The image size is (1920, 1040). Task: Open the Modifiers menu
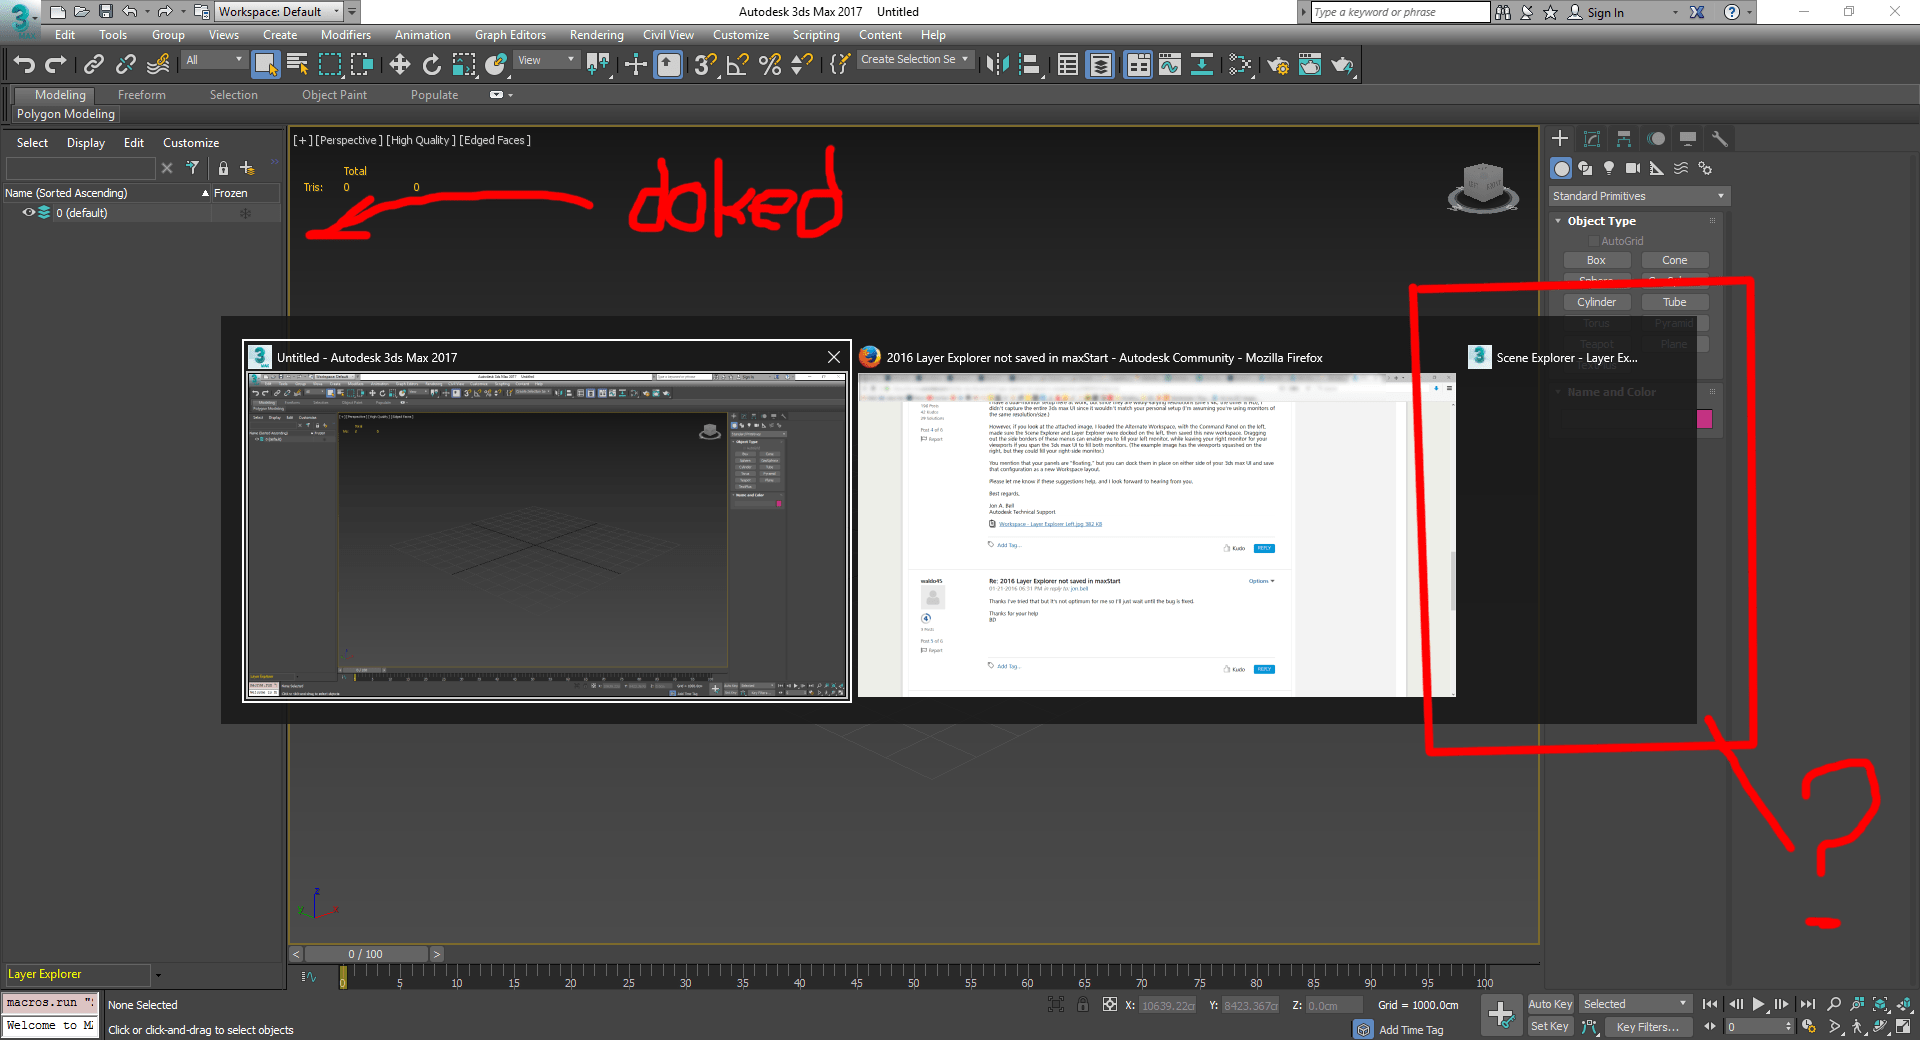pyautogui.click(x=345, y=35)
